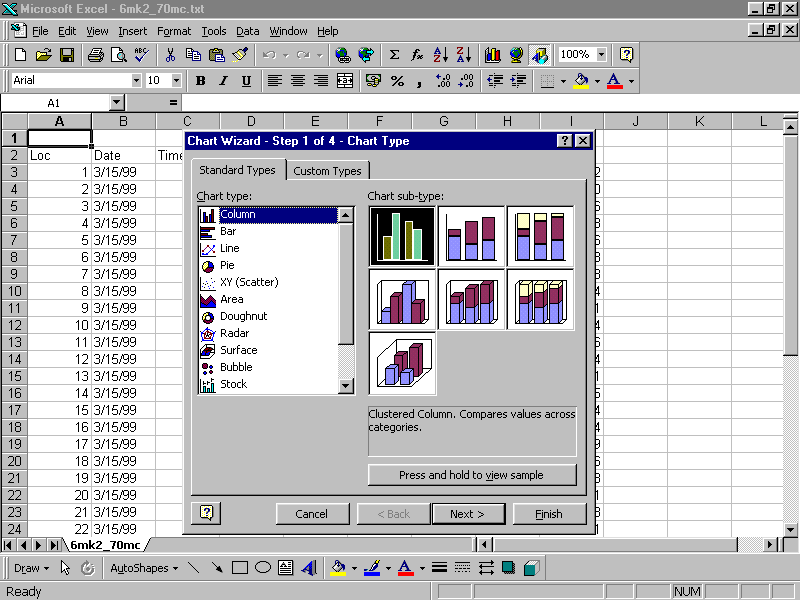Screen dimensions: 800x600
Task: Run Spelling check icon
Action: coord(141,55)
